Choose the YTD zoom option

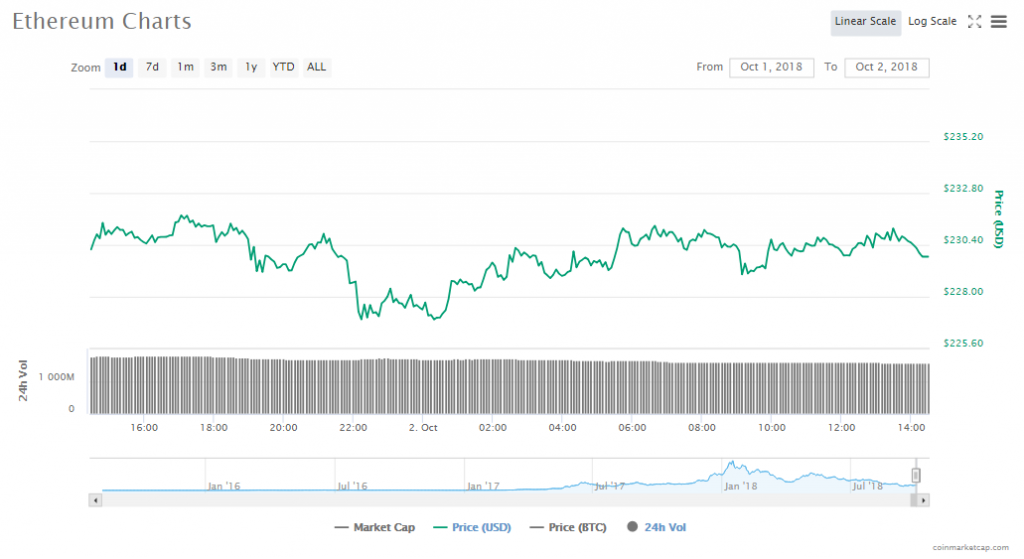pos(284,67)
